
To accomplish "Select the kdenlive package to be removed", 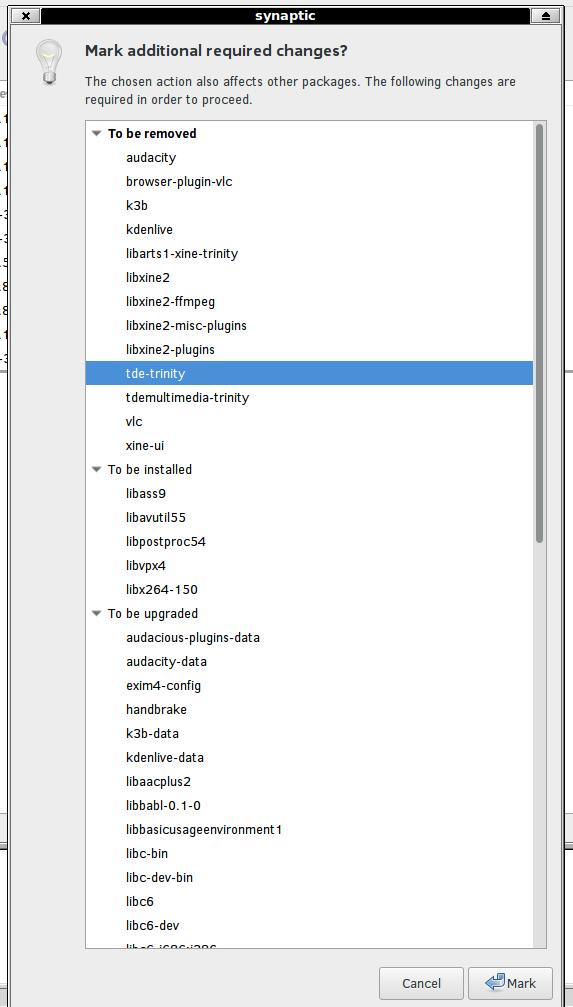I will coord(309,229).
